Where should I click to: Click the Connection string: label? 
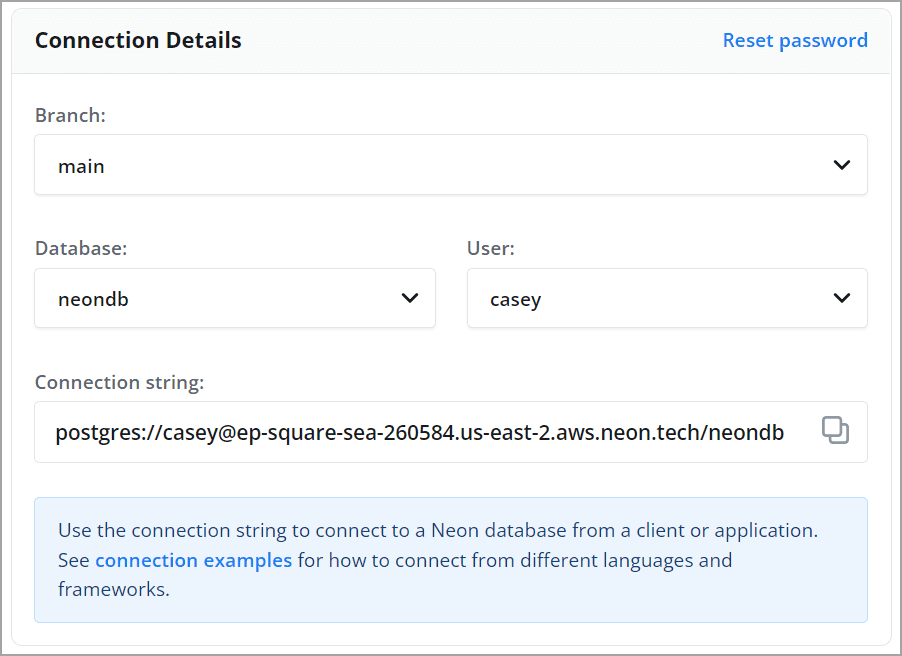tap(120, 382)
